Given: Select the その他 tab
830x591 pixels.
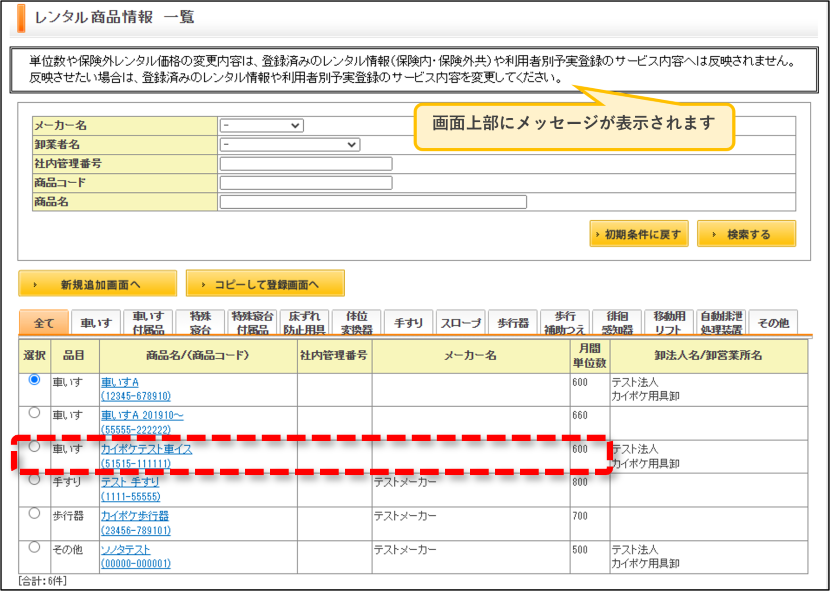Looking at the screenshot, I should click(773, 323).
